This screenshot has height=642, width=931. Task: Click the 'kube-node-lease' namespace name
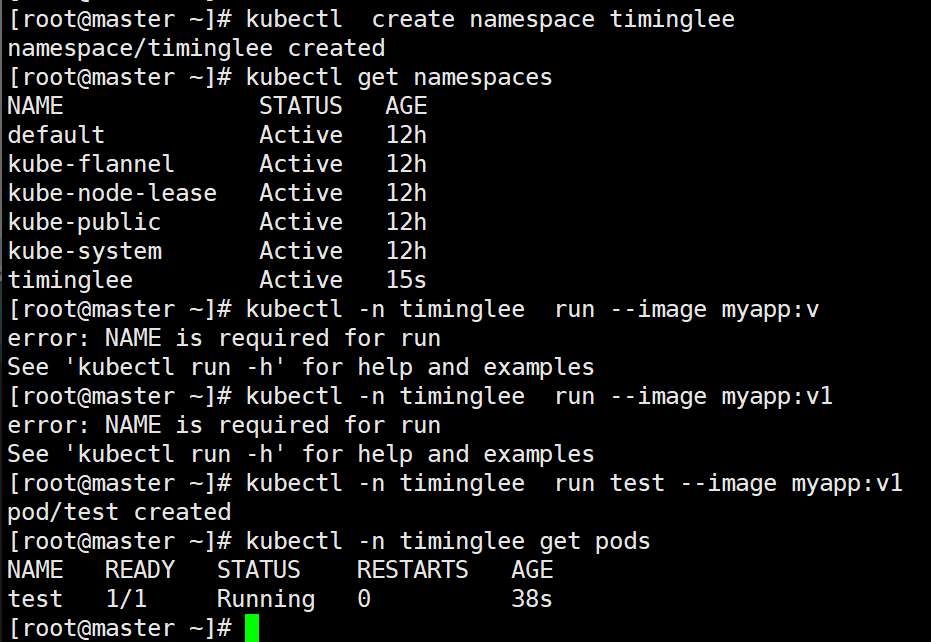pyautogui.click(x=112, y=193)
